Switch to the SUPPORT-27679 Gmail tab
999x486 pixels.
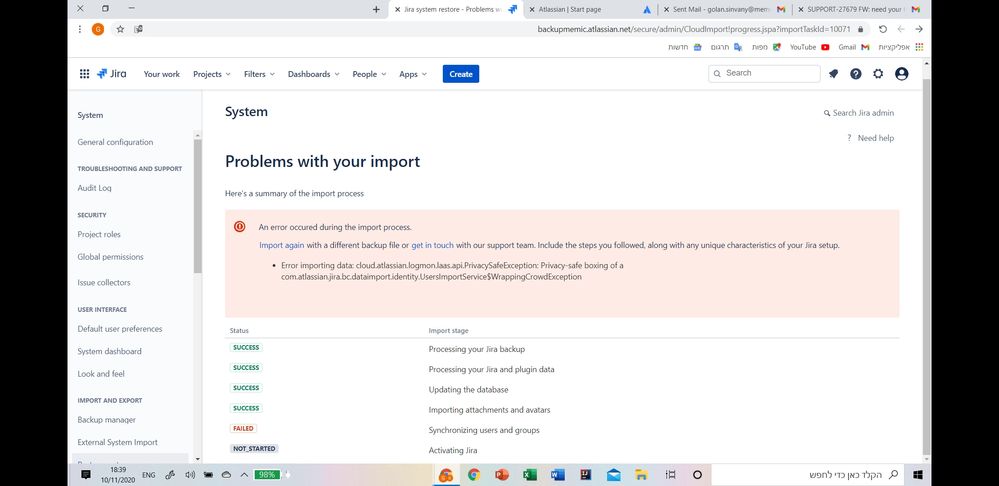858,10
